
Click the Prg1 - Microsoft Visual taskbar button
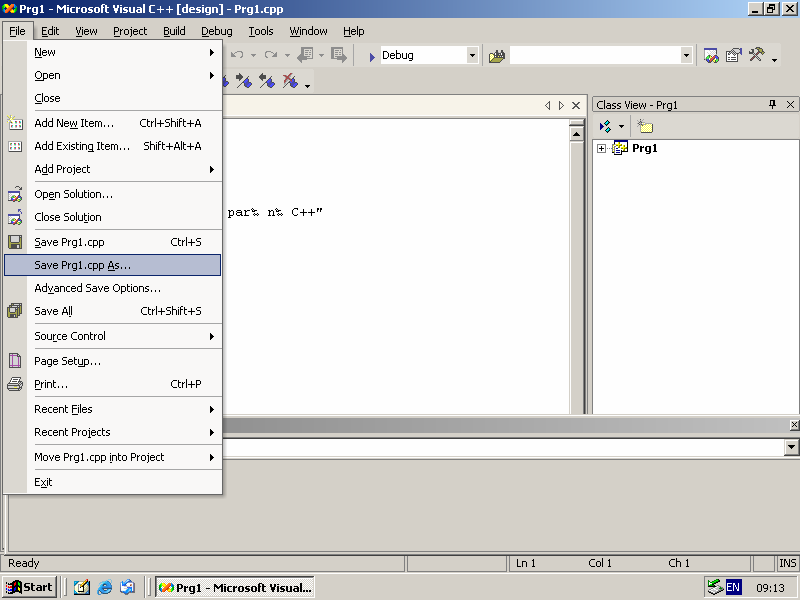click(x=235, y=587)
